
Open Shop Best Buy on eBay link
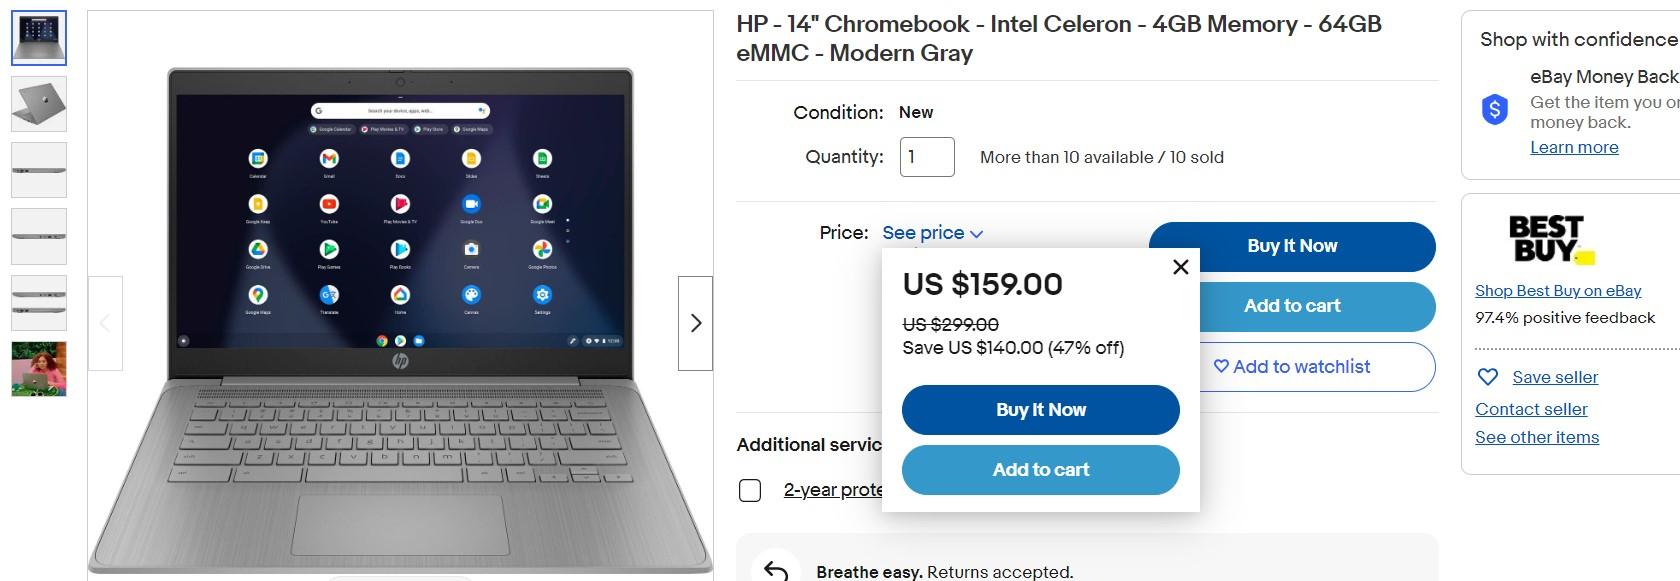pyautogui.click(x=1557, y=291)
